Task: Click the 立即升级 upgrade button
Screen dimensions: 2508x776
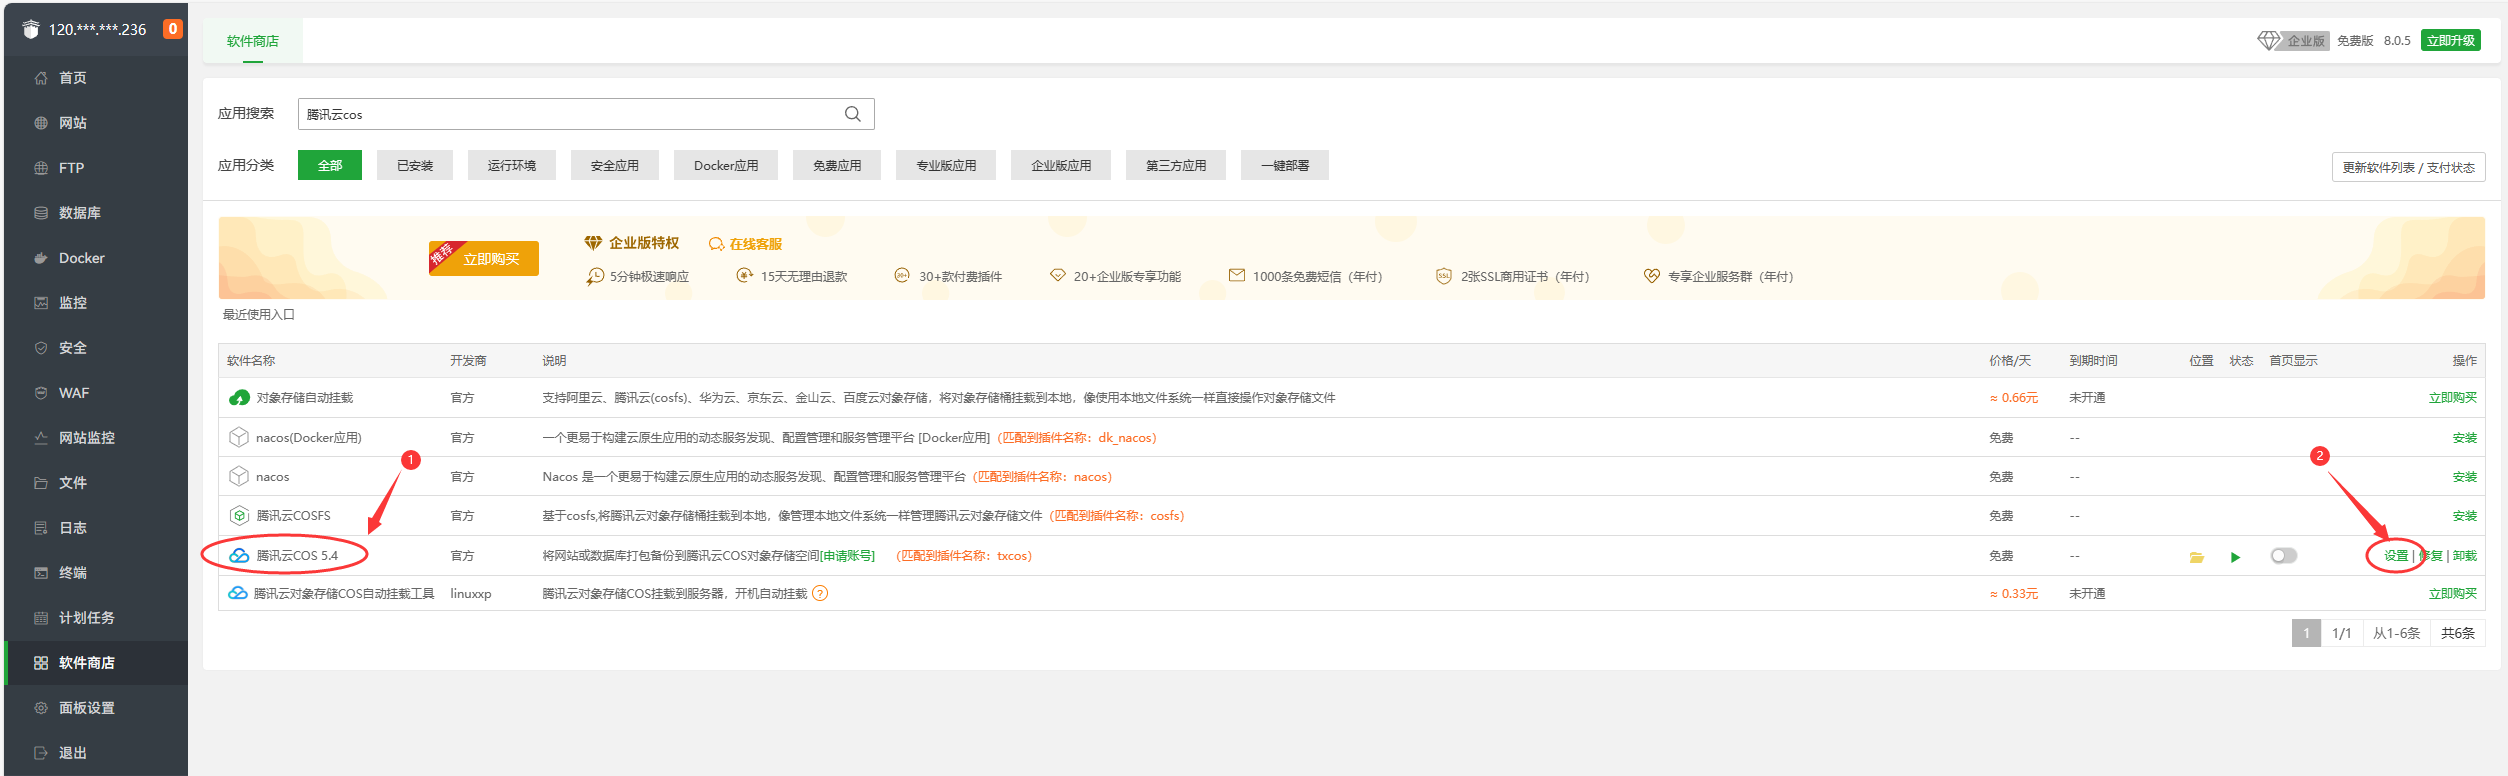Action: point(2450,41)
